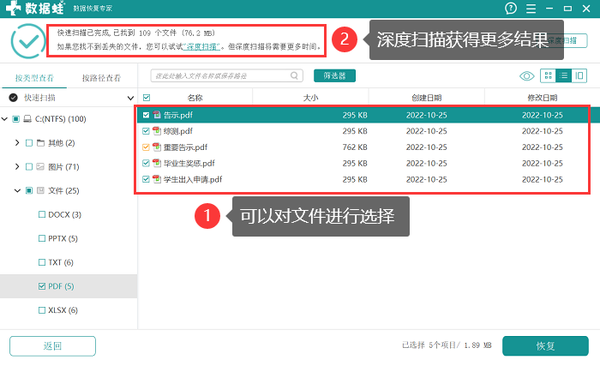Screen dimensions: 600x366
Task: Click the 告示.pdf file icon
Action: click(157, 115)
